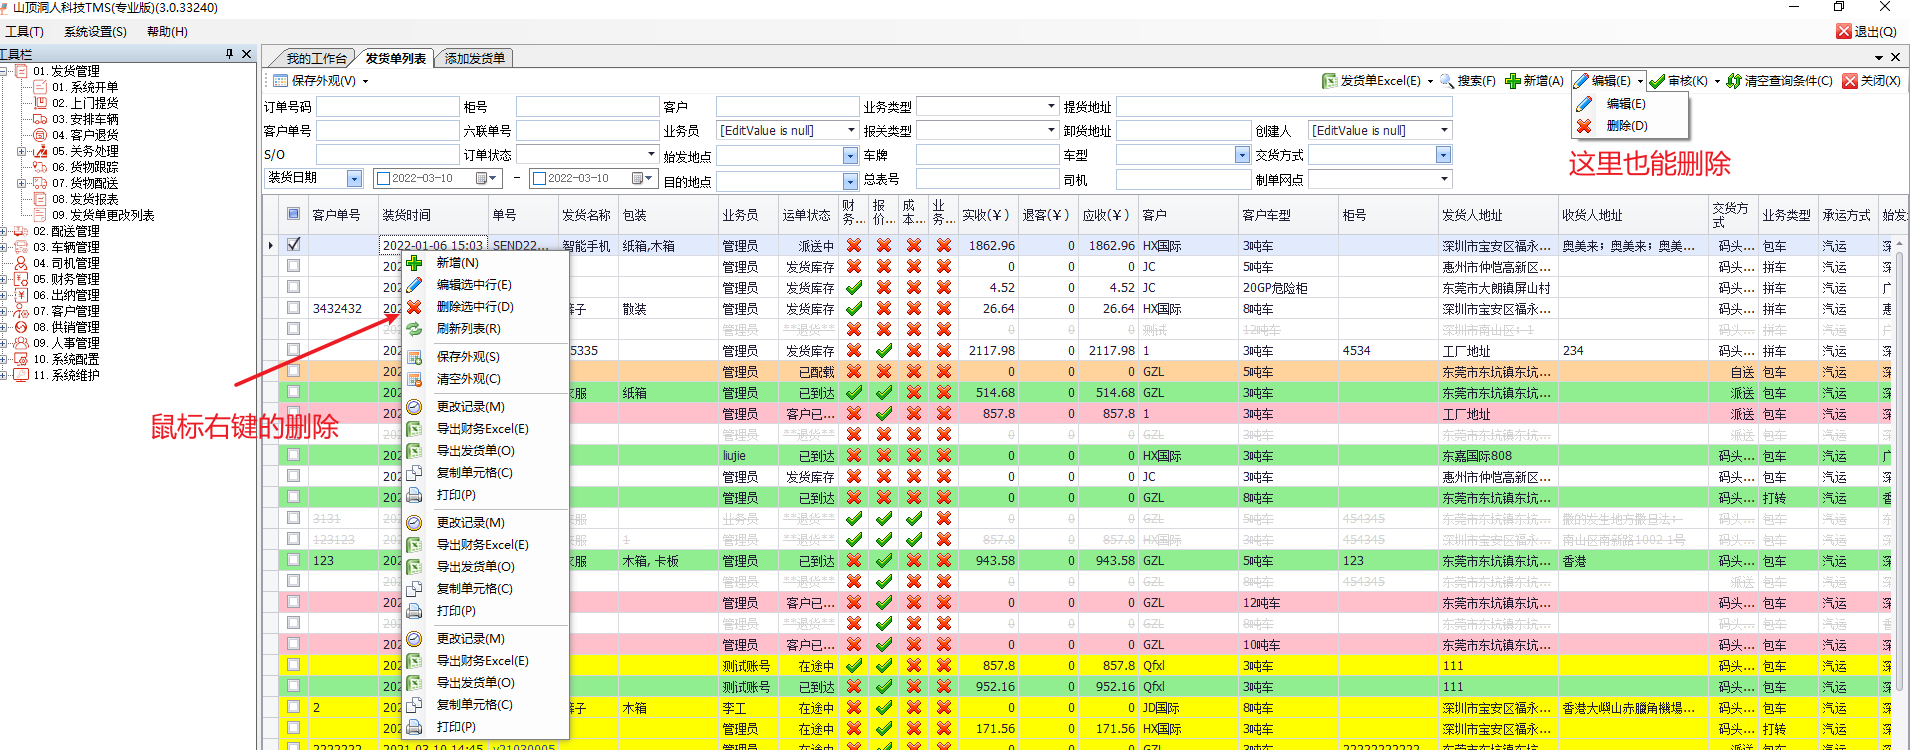Viewport: 1910px width, 750px height.
Task: Click the 审核(K) green checkmark icon
Action: click(x=1657, y=81)
